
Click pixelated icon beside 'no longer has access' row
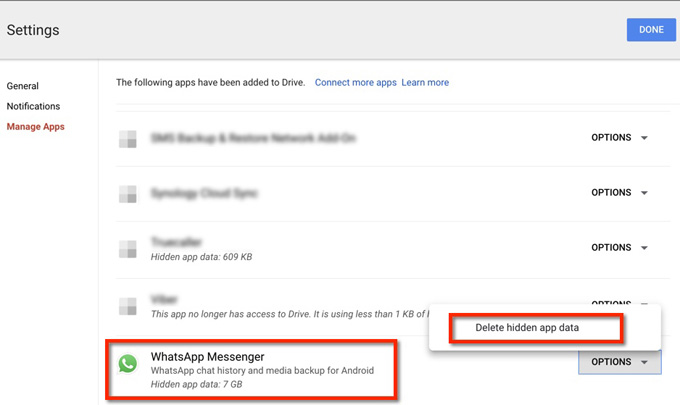click(x=128, y=306)
